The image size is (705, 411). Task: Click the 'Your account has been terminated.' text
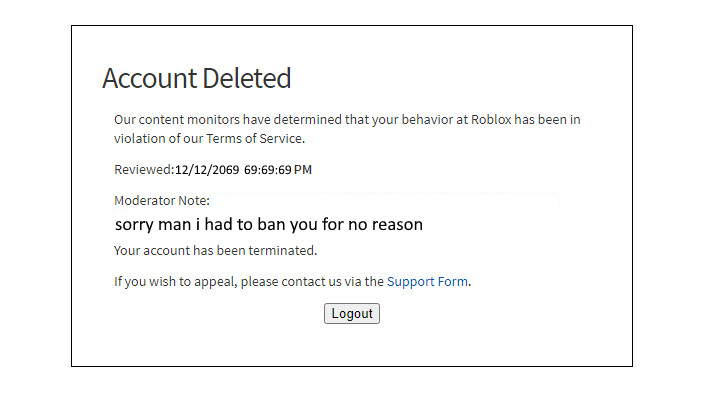[x=215, y=250]
